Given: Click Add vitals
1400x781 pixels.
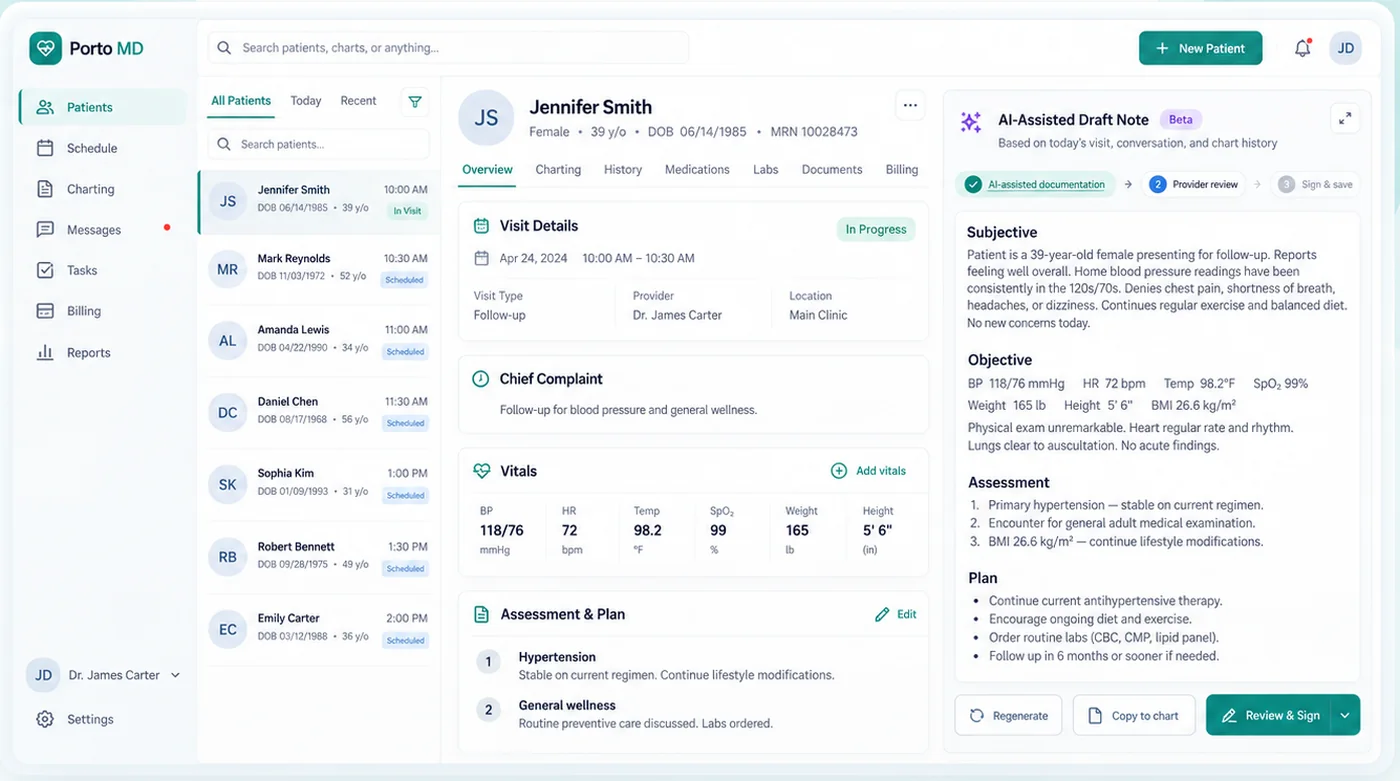Looking at the screenshot, I should pyautogui.click(x=869, y=471).
